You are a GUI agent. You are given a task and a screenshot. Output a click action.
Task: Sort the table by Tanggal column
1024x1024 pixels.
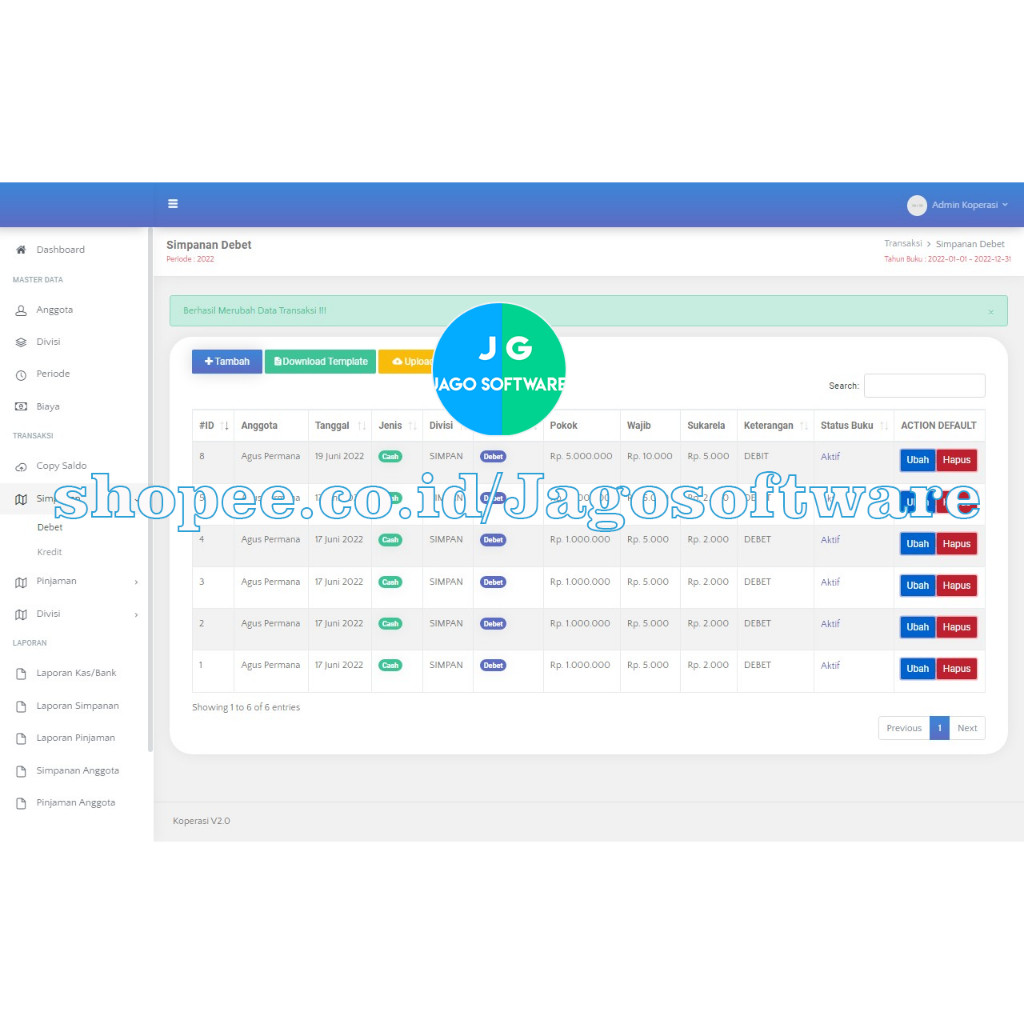click(x=338, y=425)
